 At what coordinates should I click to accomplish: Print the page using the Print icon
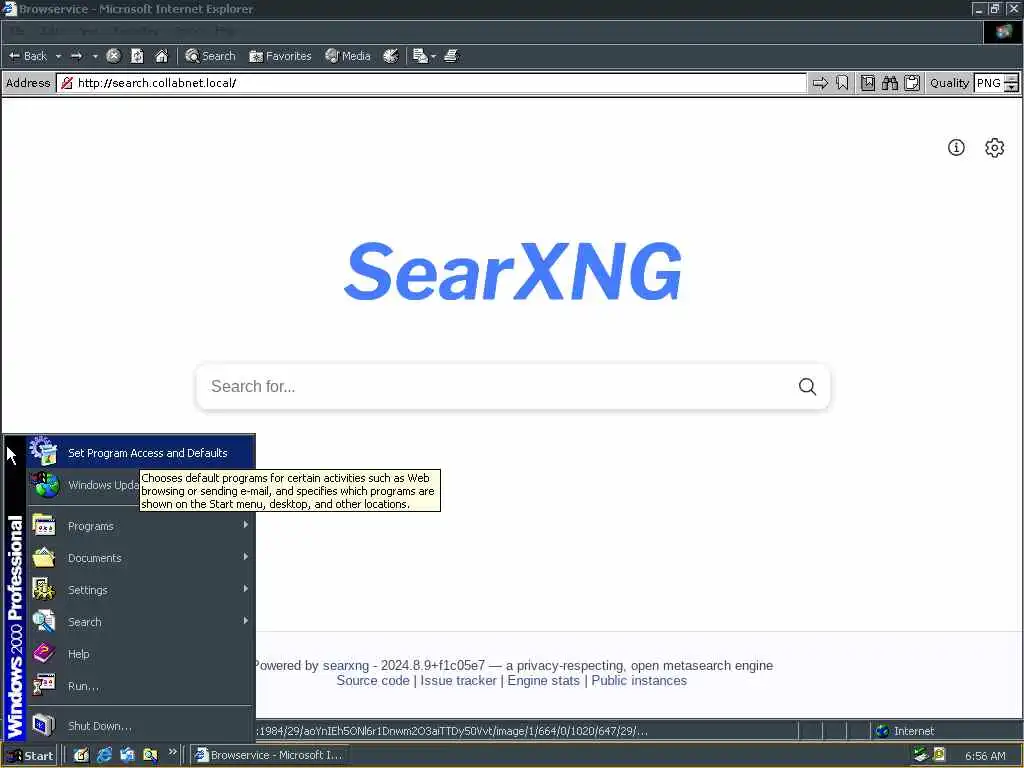[x=451, y=56]
